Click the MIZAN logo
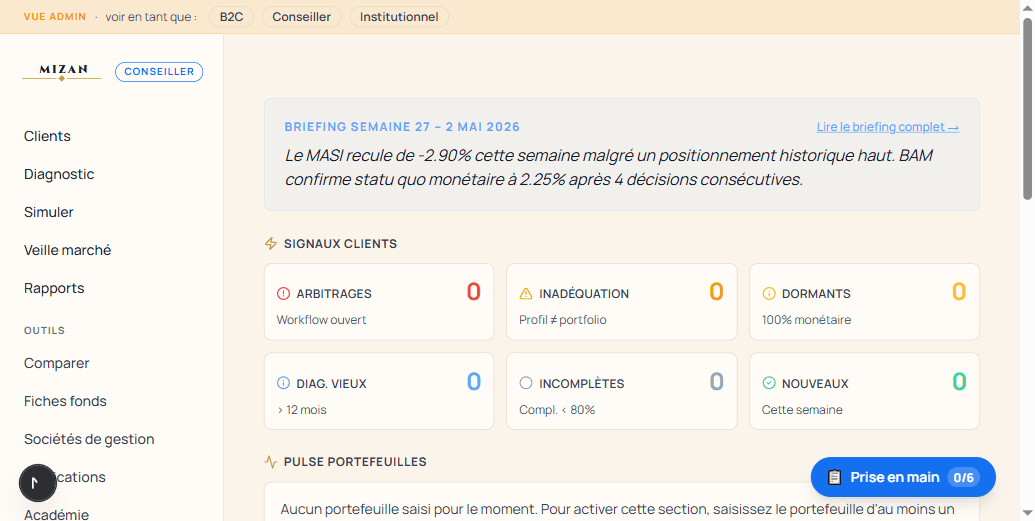 pyautogui.click(x=61, y=72)
